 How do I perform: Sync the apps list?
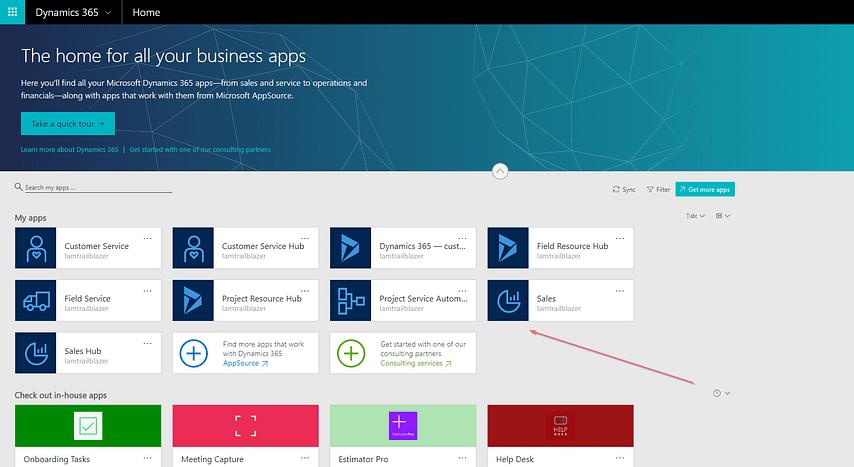coord(624,189)
